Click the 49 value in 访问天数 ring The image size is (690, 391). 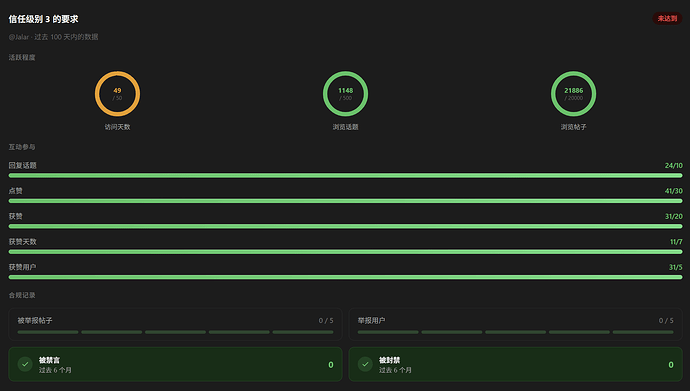click(x=117, y=90)
